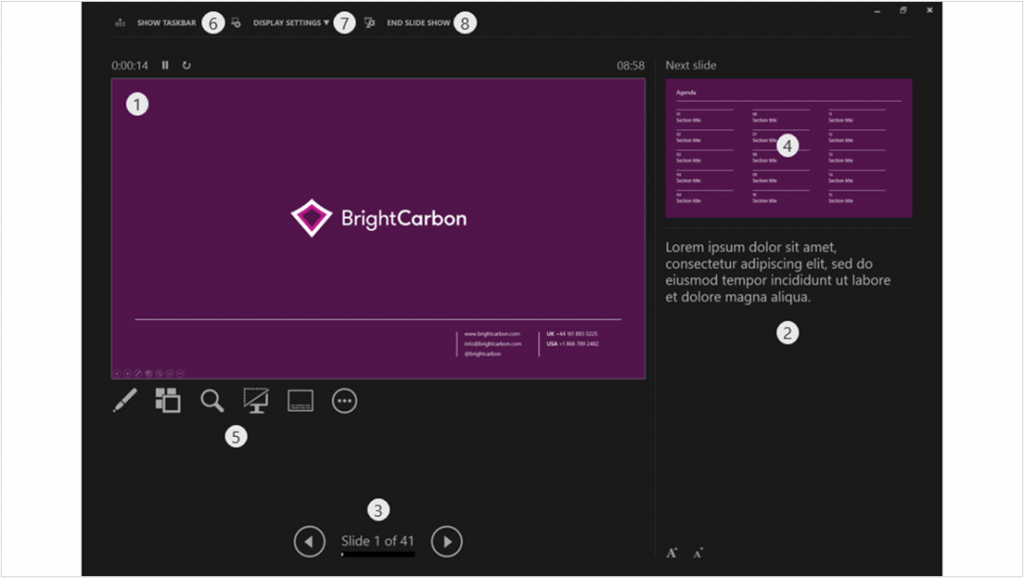Open more slide show options
The width and height of the screenshot is (1024, 578).
click(343, 400)
